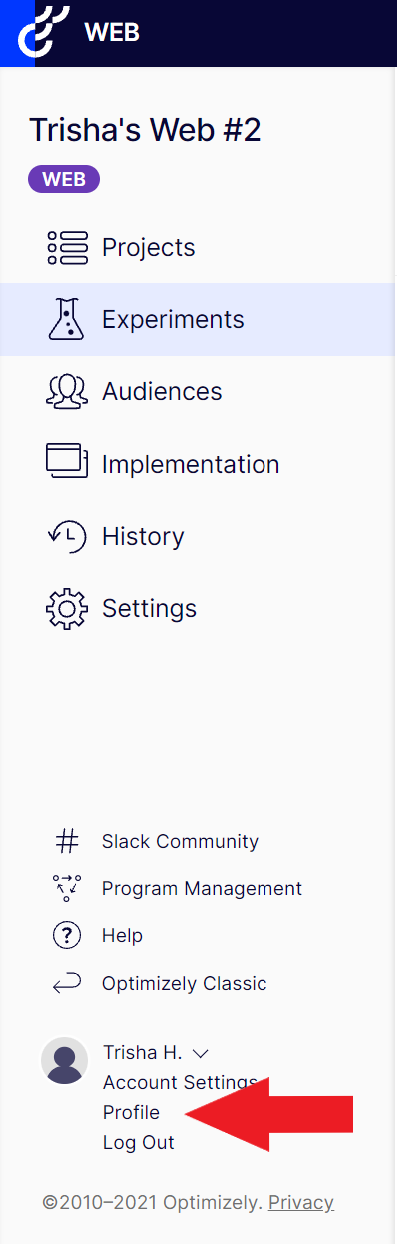Viewport: 397px width, 1244px height.
Task: Click the Help question mark icon
Action: click(x=66, y=935)
